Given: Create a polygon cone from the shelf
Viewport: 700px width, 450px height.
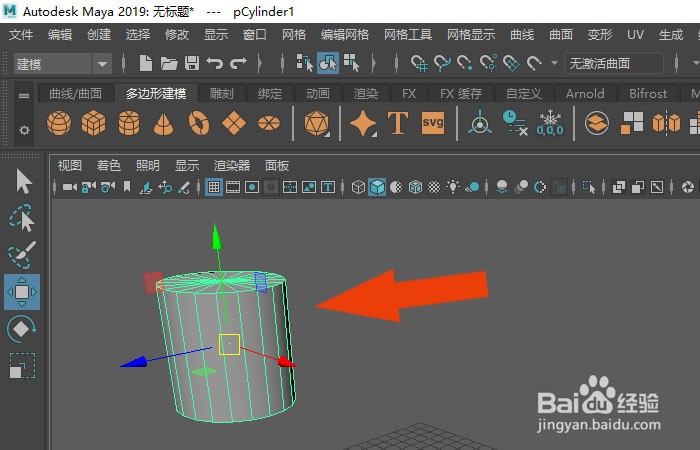Looking at the screenshot, I should (x=163, y=124).
